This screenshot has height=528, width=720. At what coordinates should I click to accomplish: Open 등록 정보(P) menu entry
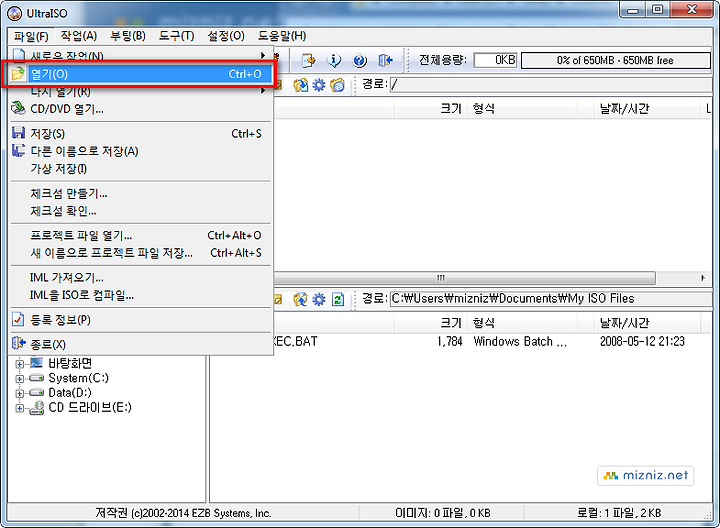pos(141,320)
